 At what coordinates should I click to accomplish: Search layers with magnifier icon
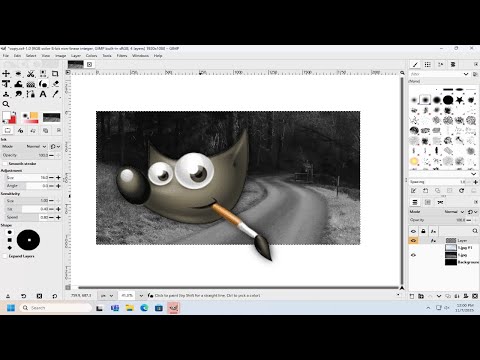(475, 231)
